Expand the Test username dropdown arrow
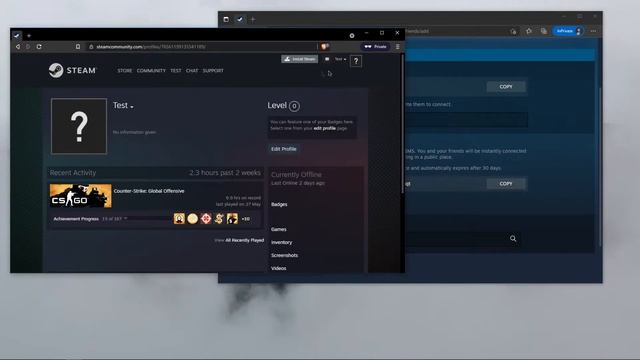This screenshot has height=360, width=640. point(132,107)
